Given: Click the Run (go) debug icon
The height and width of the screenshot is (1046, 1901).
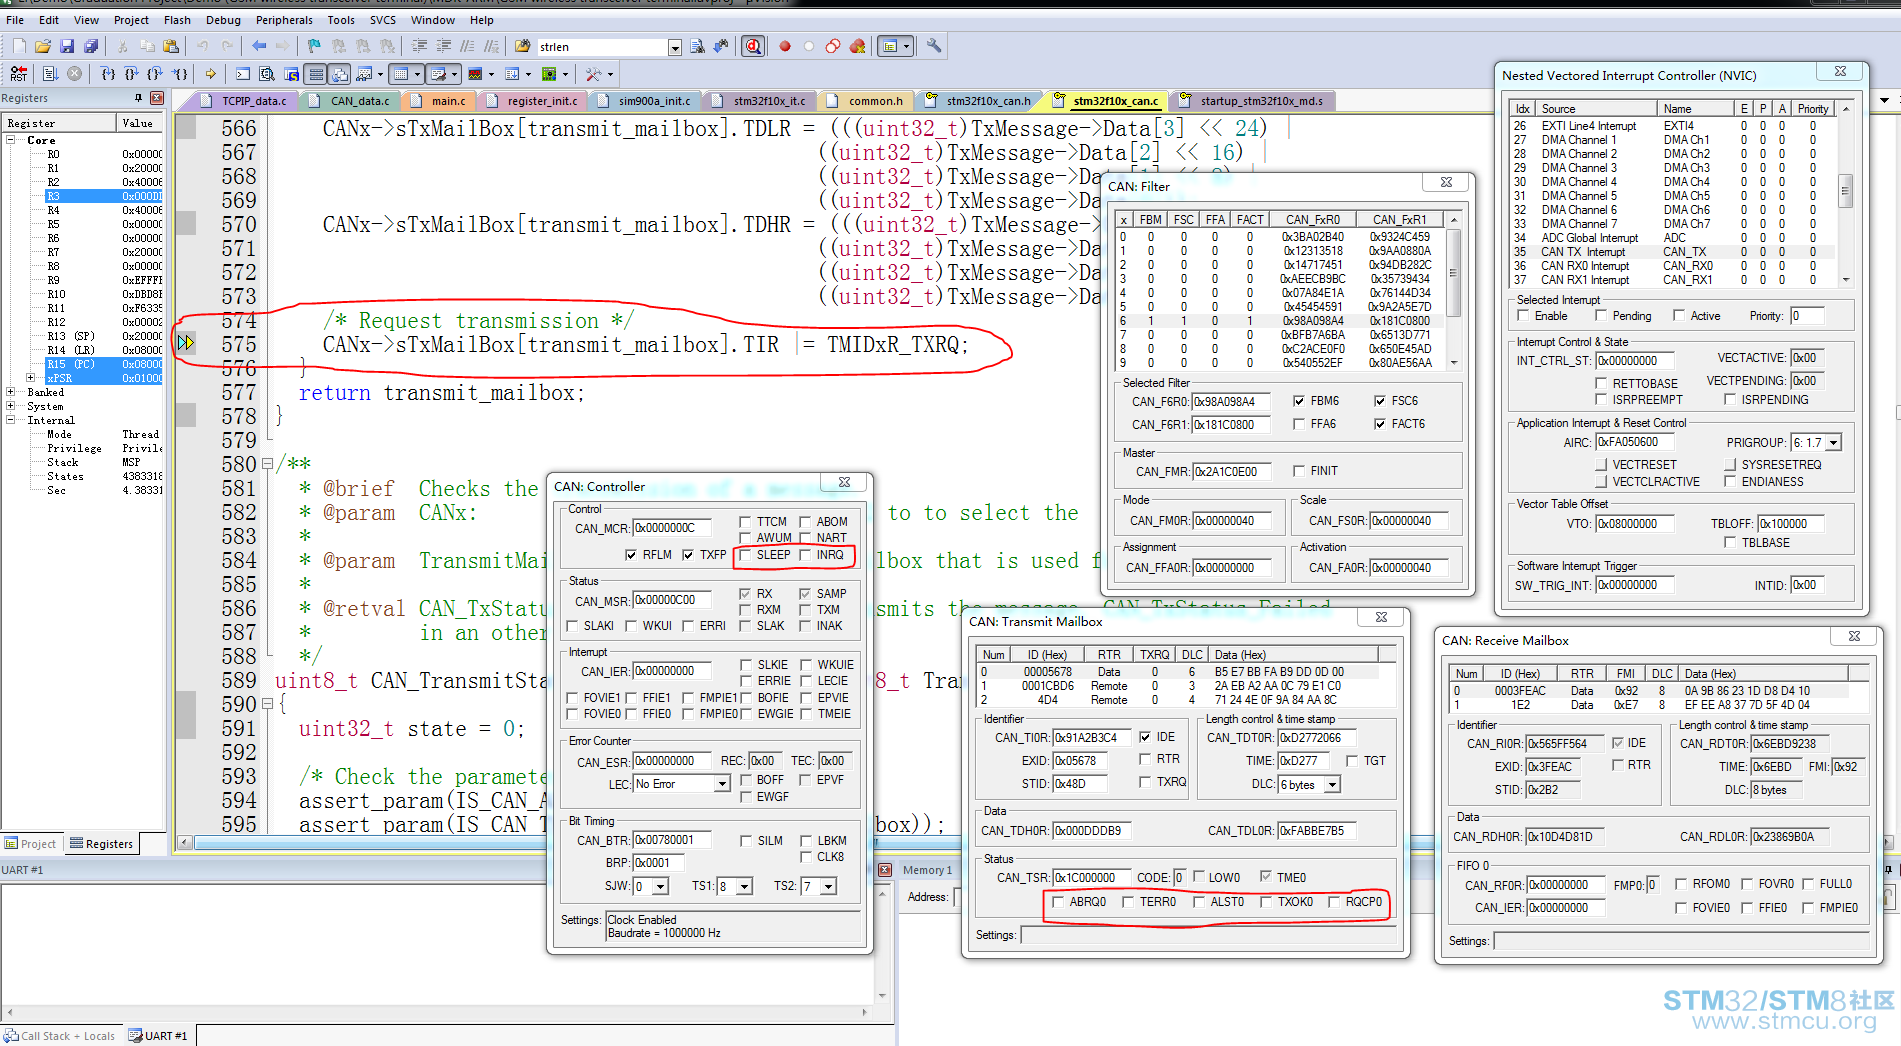Looking at the screenshot, I should [50, 73].
